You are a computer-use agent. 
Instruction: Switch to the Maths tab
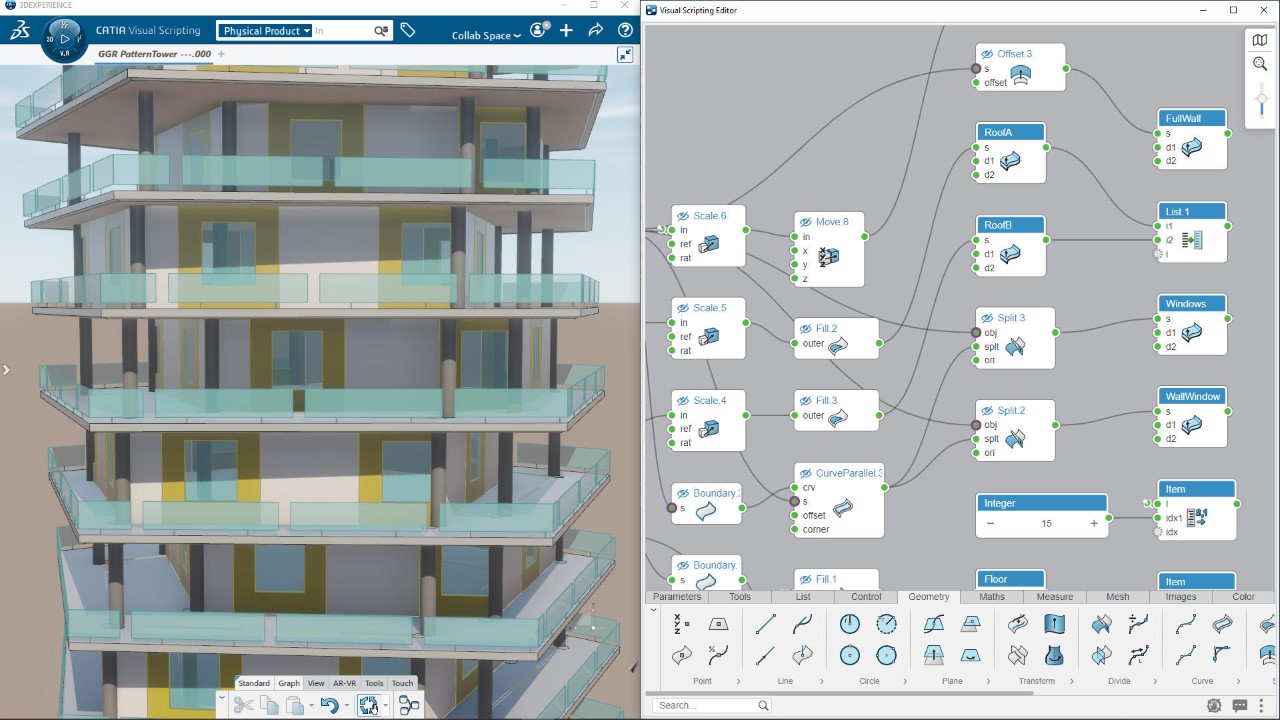click(991, 597)
